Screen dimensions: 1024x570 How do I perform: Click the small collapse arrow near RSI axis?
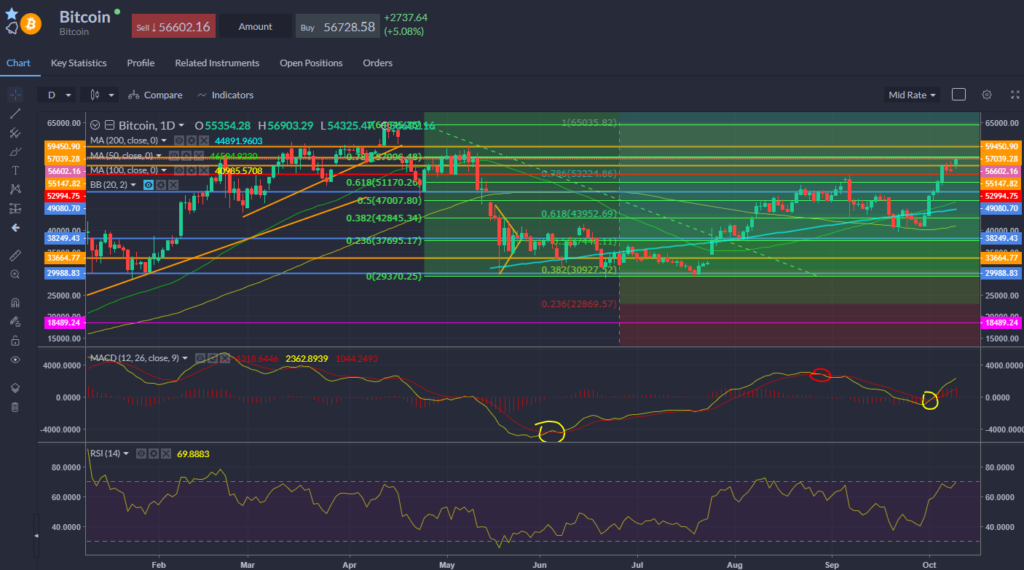pyautogui.click(x=37, y=535)
